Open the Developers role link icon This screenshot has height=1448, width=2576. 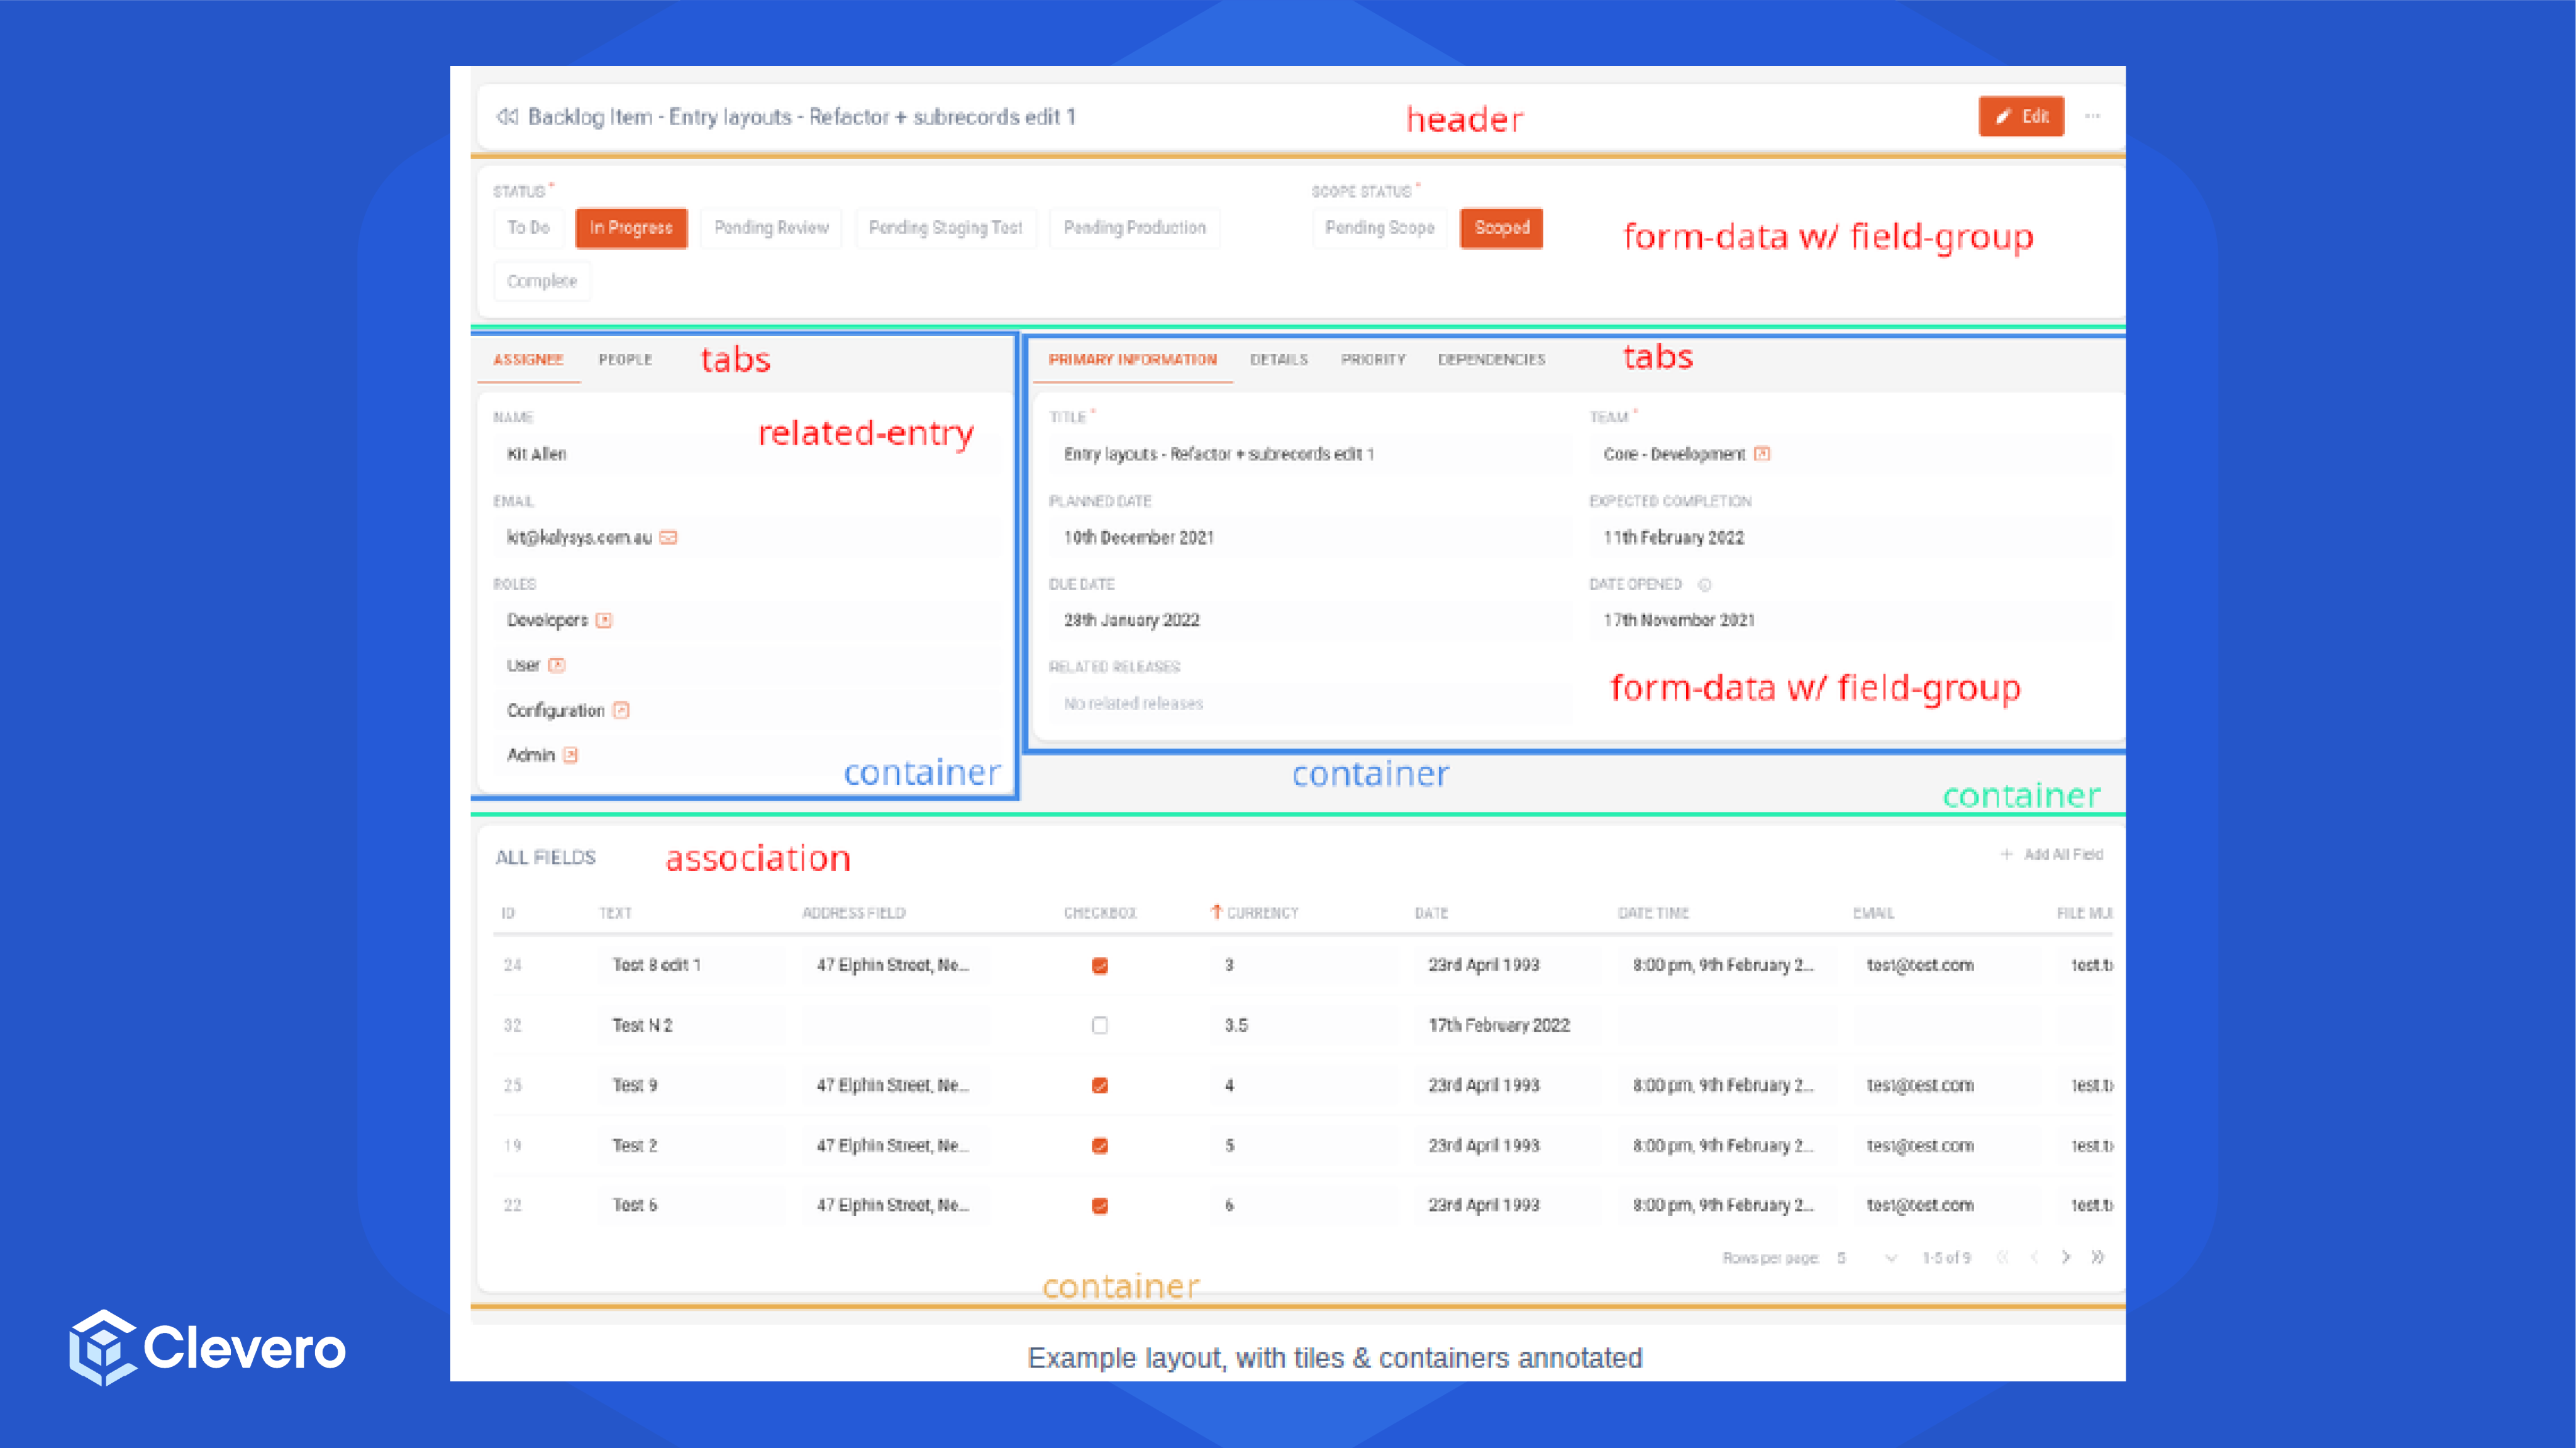(x=604, y=621)
